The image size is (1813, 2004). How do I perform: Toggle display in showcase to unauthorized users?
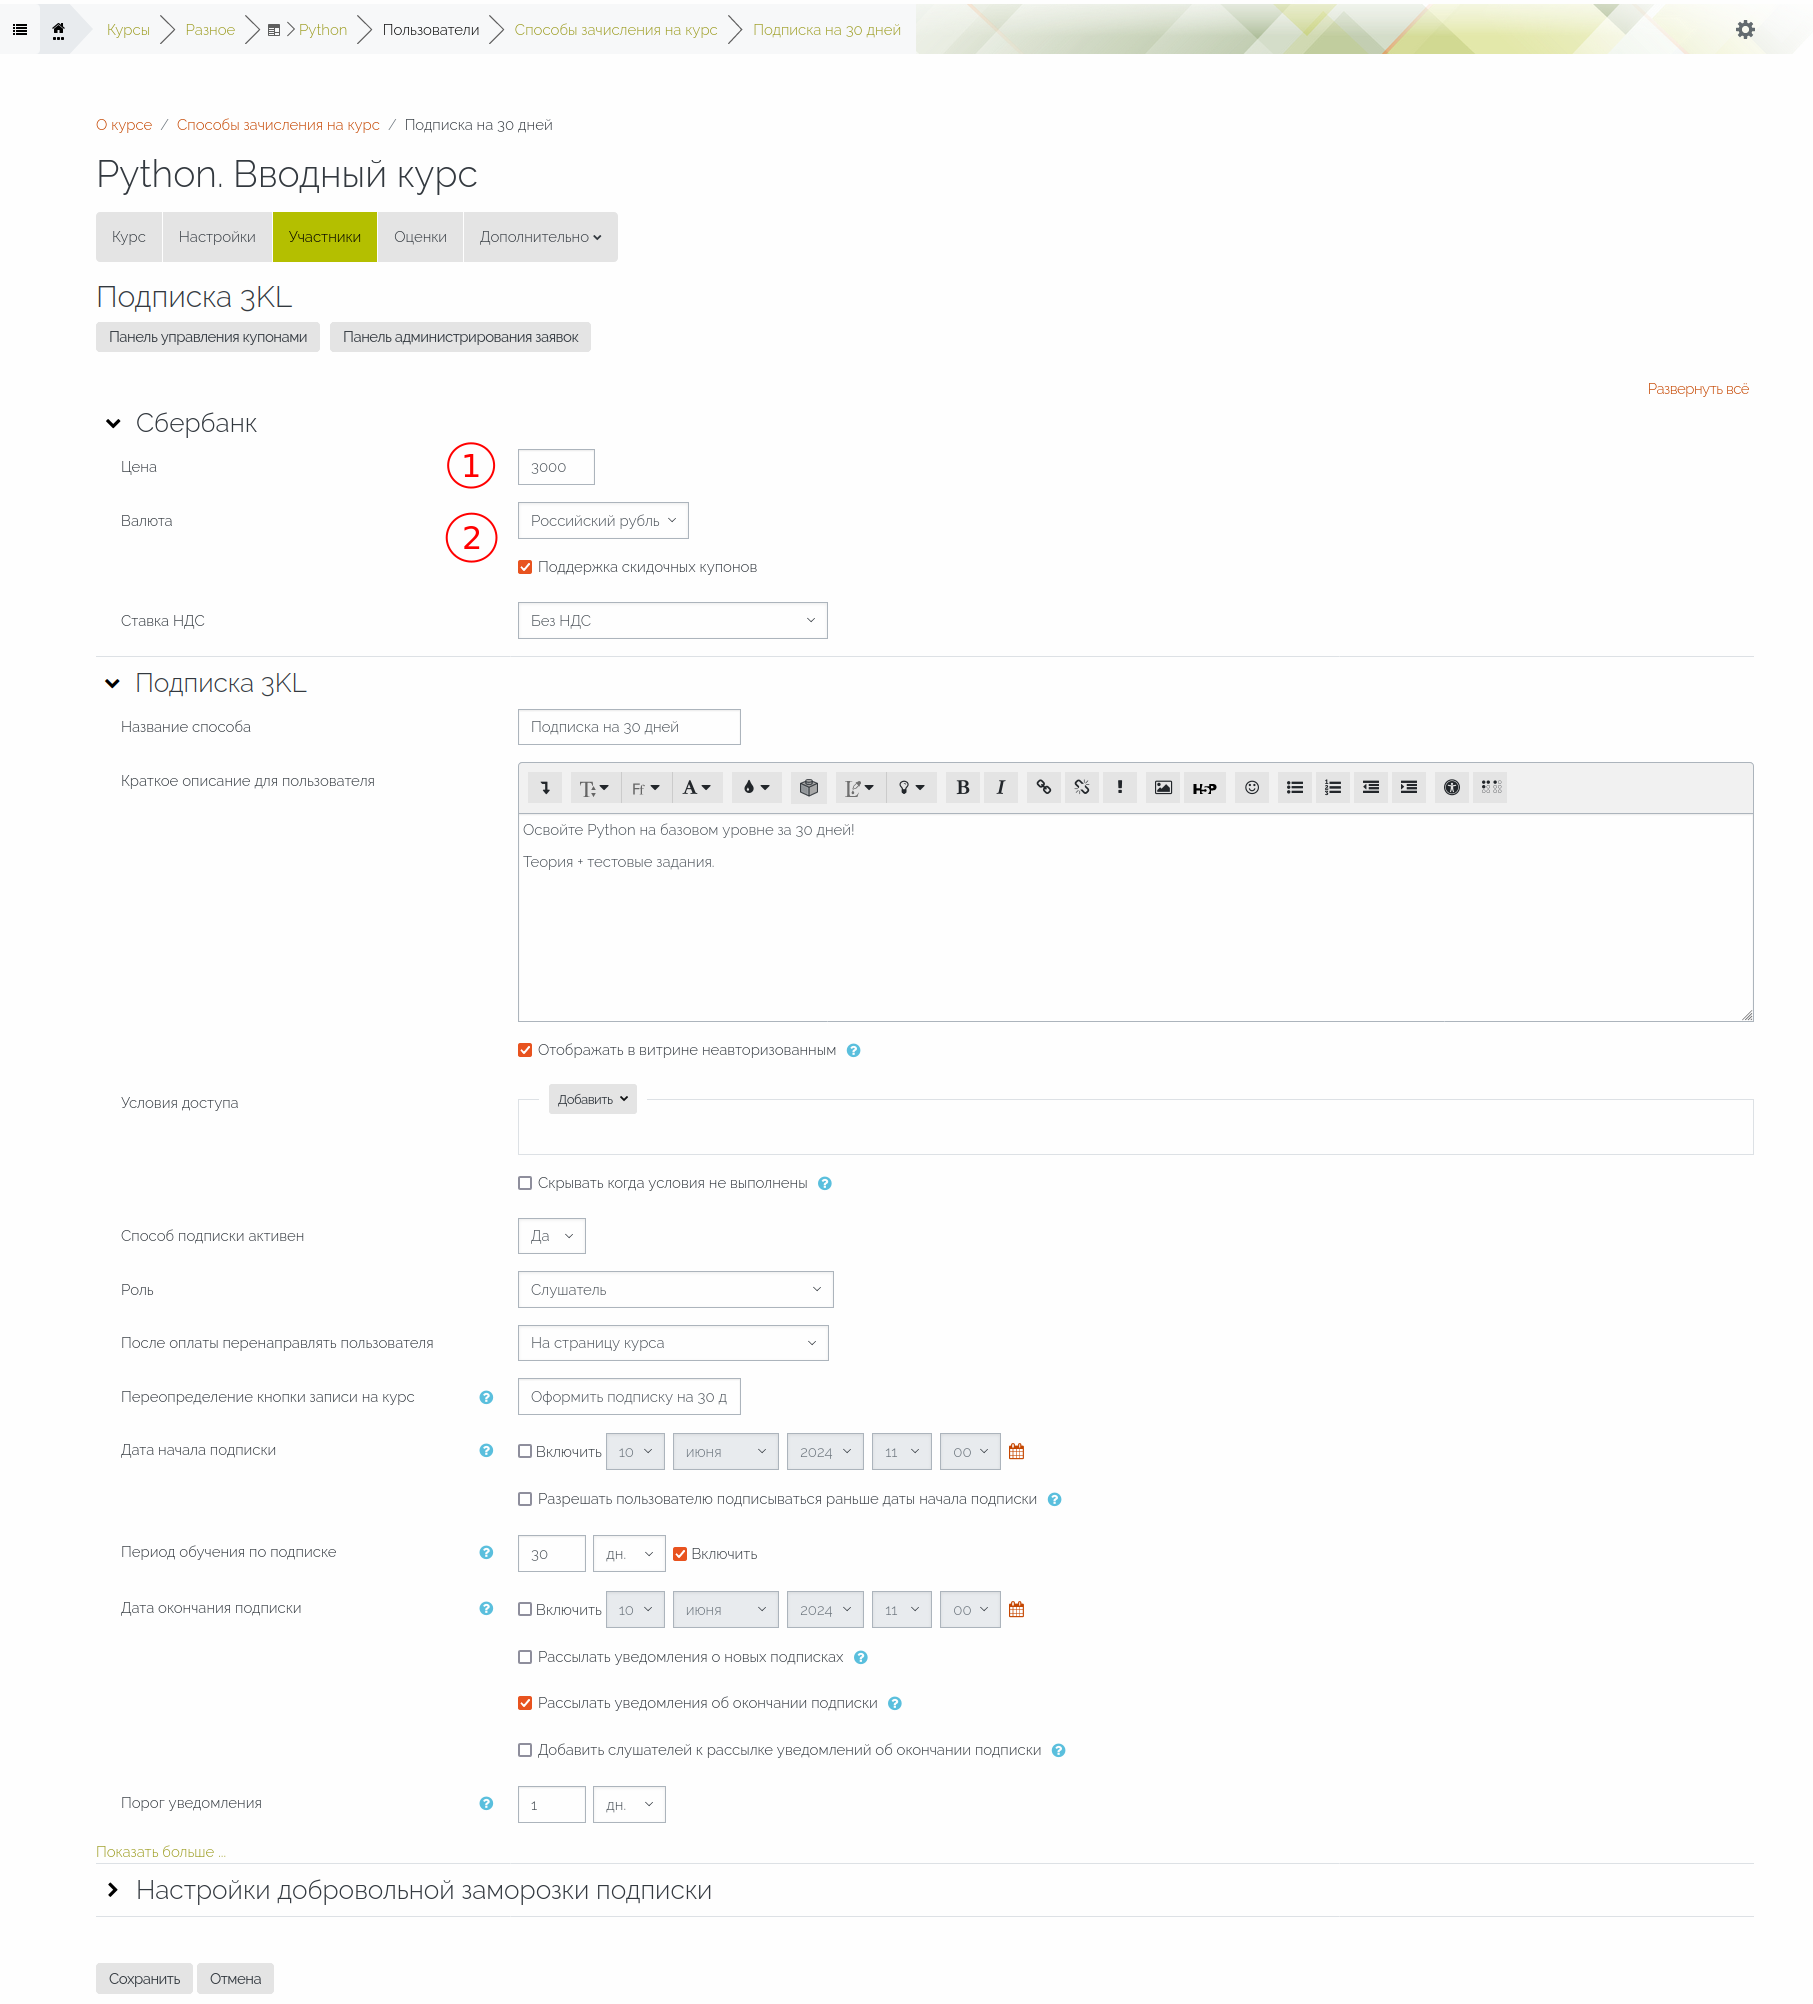click(x=525, y=1050)
